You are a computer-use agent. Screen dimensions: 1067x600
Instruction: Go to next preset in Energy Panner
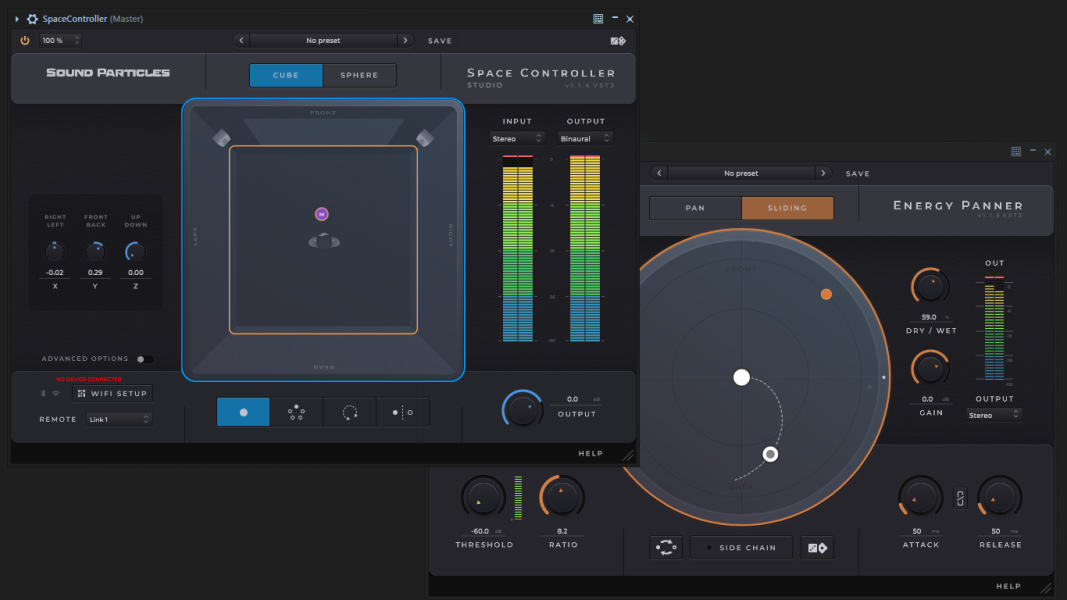click(x=823, y=173)
